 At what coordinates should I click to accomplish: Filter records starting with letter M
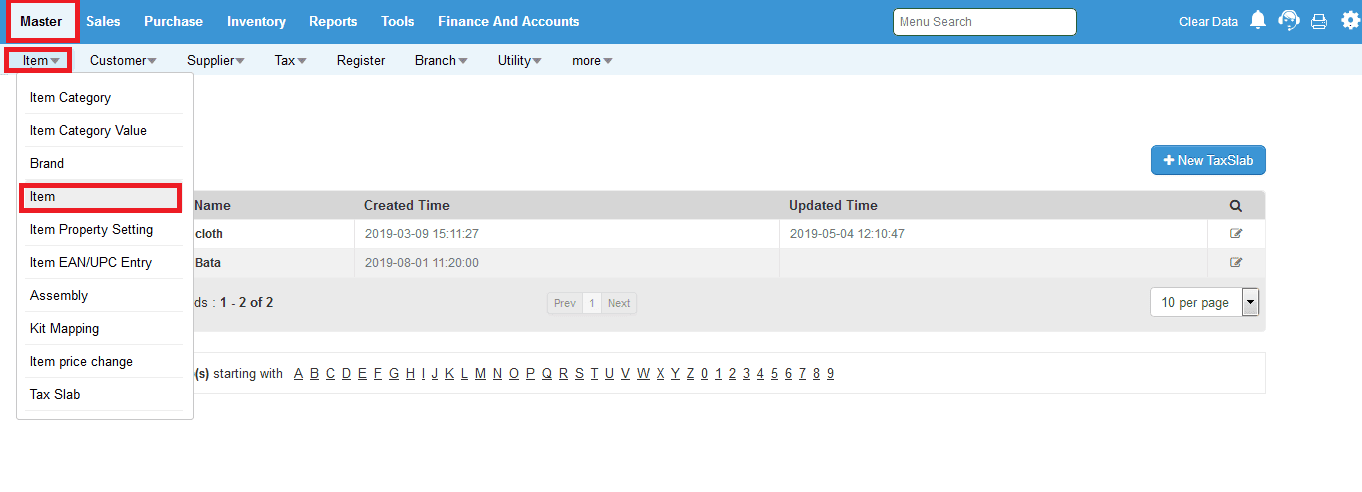click(x=480, y=374)
